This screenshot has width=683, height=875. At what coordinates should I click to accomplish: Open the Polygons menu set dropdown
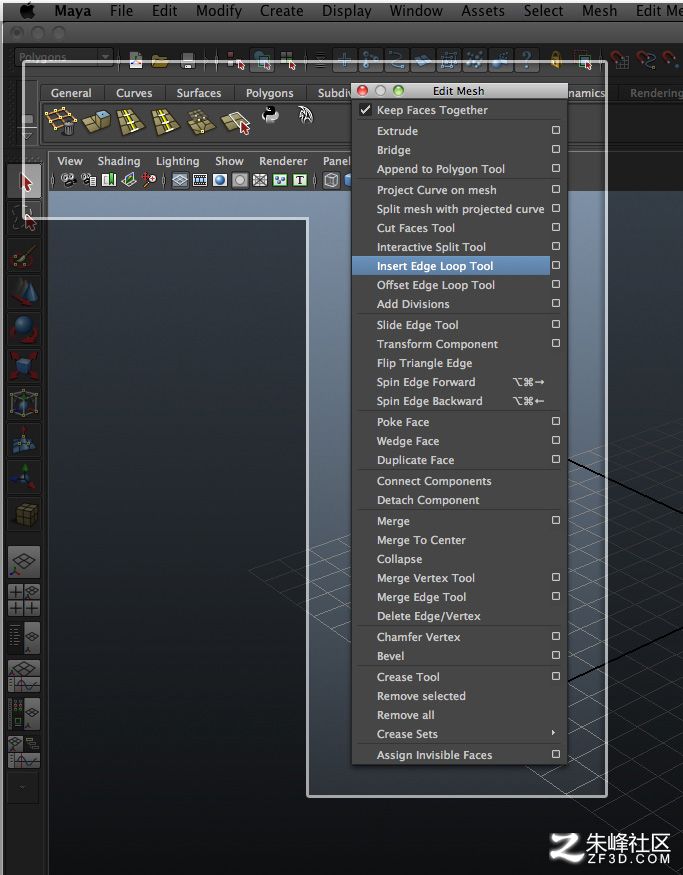[63, 57]
